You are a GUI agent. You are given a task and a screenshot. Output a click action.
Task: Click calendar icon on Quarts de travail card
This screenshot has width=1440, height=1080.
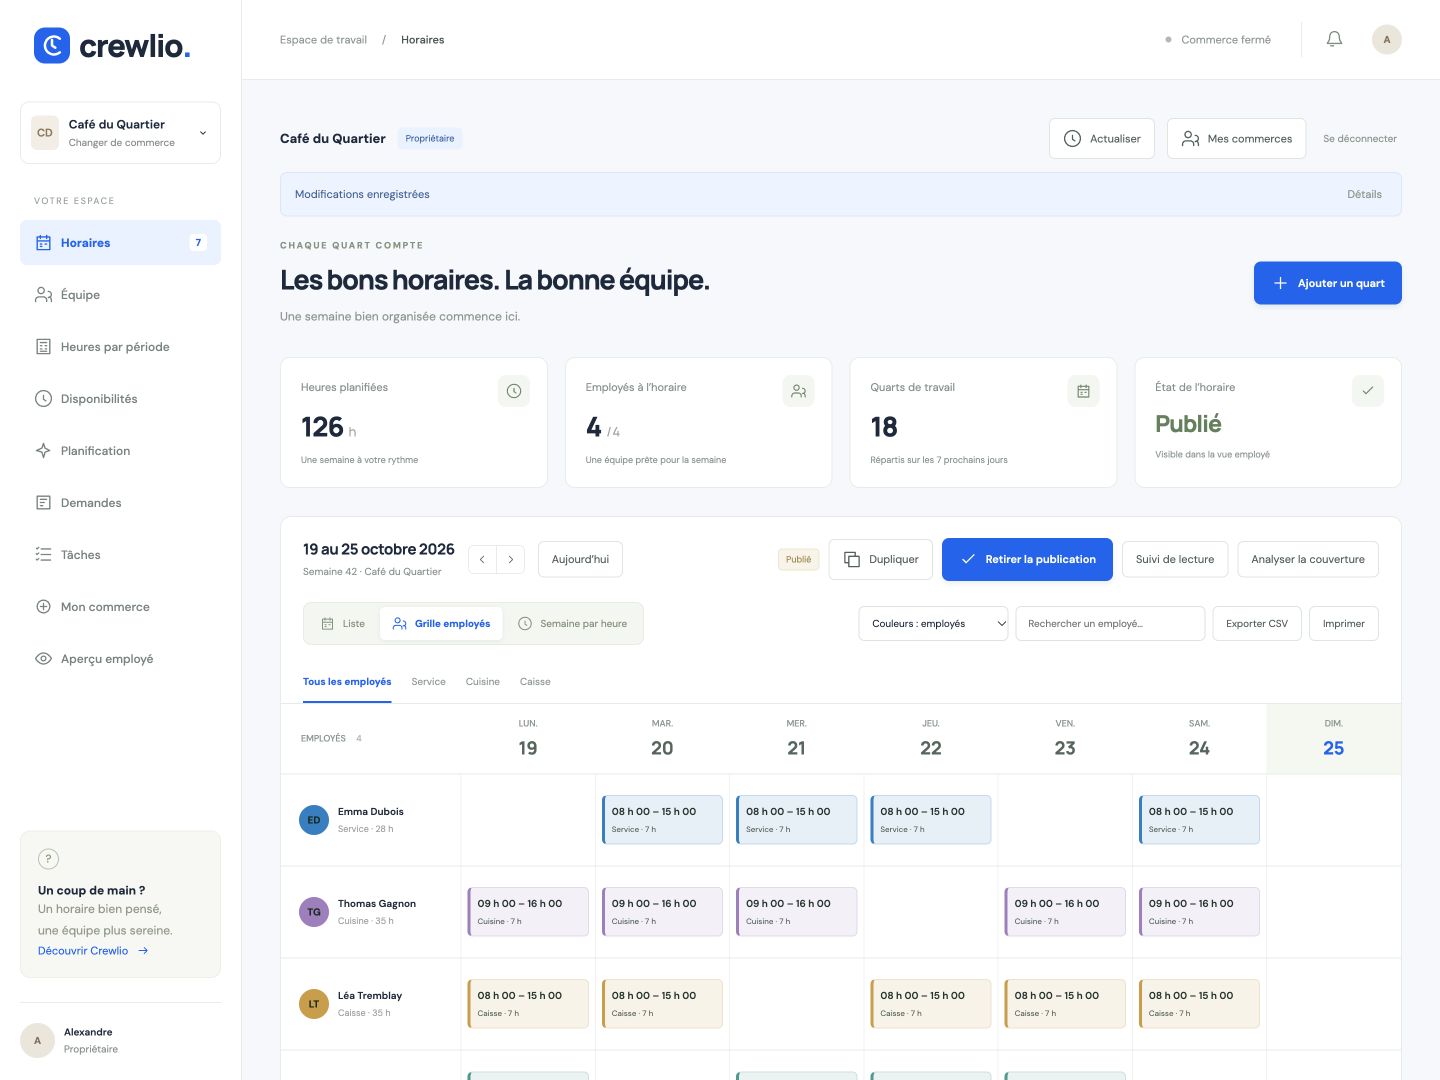click(1083, 391)
